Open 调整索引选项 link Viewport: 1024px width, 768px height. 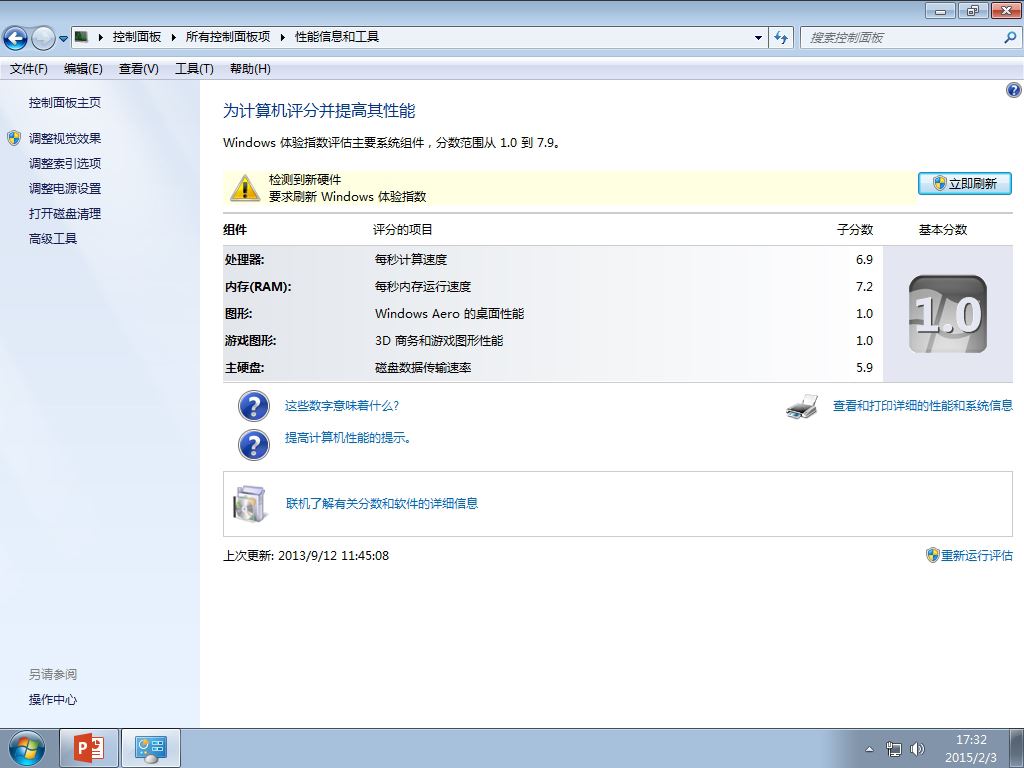tap(65, 163)
